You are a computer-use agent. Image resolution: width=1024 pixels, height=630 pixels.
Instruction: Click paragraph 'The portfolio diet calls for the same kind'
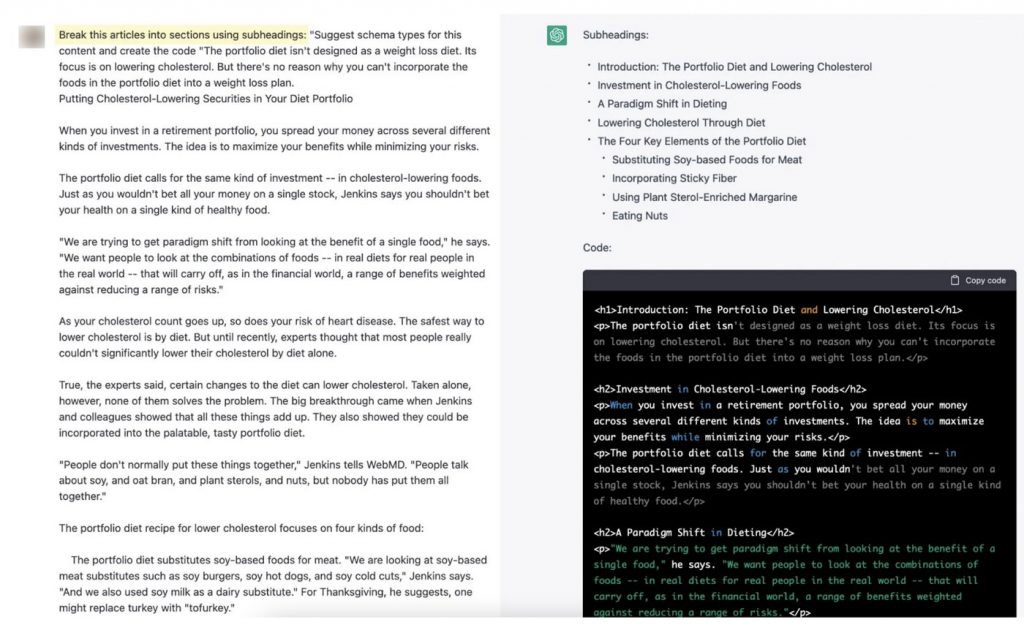[x=274, y=194]
